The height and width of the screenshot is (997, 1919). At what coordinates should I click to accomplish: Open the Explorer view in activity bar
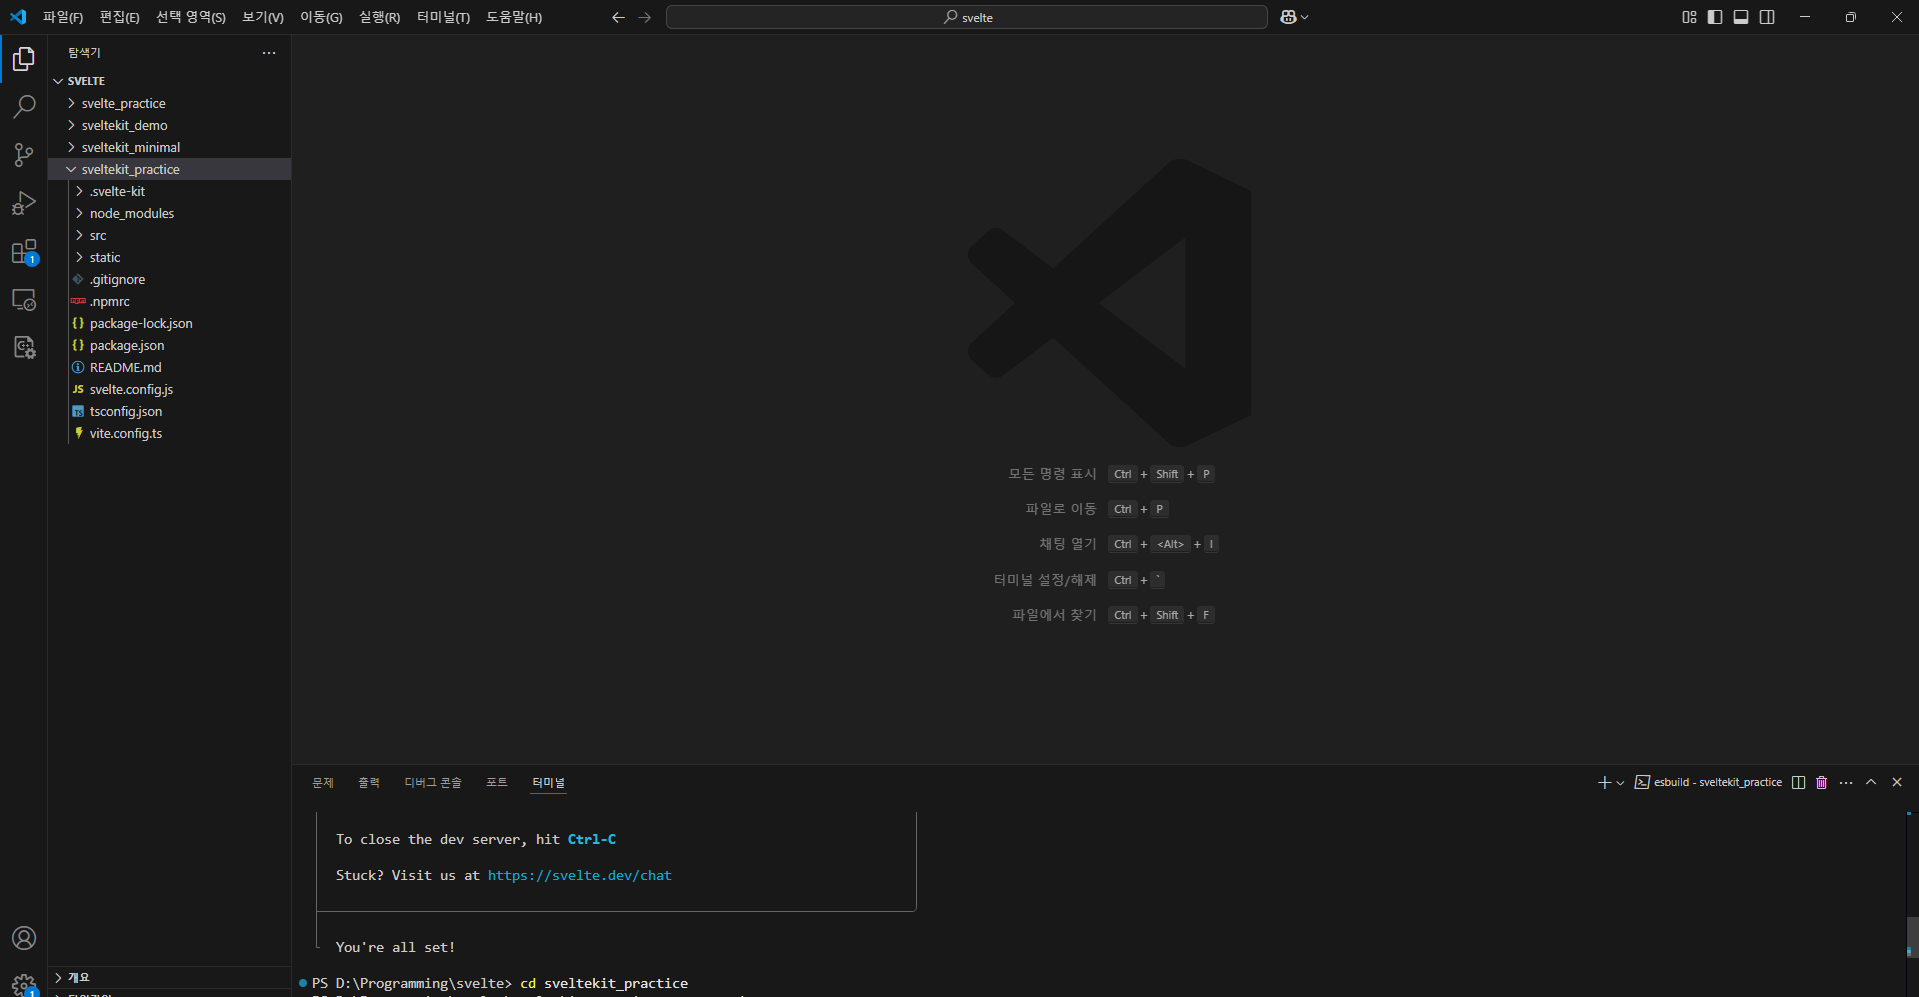[24, 59]
